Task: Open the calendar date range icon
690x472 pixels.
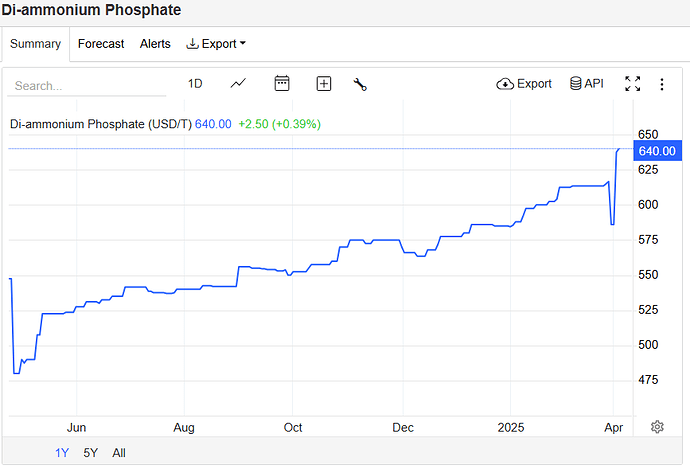Action: (282, 84)
